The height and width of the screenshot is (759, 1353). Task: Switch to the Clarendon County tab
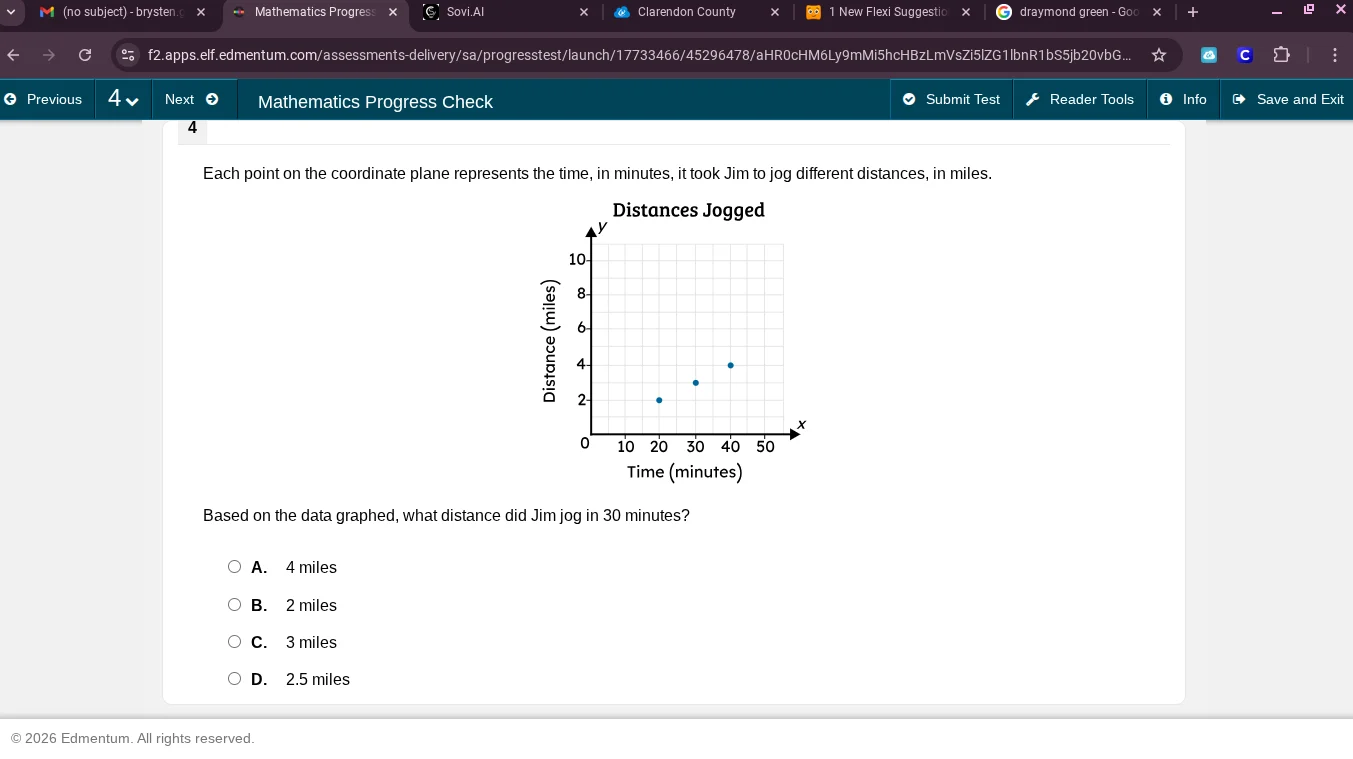point(688,12)
